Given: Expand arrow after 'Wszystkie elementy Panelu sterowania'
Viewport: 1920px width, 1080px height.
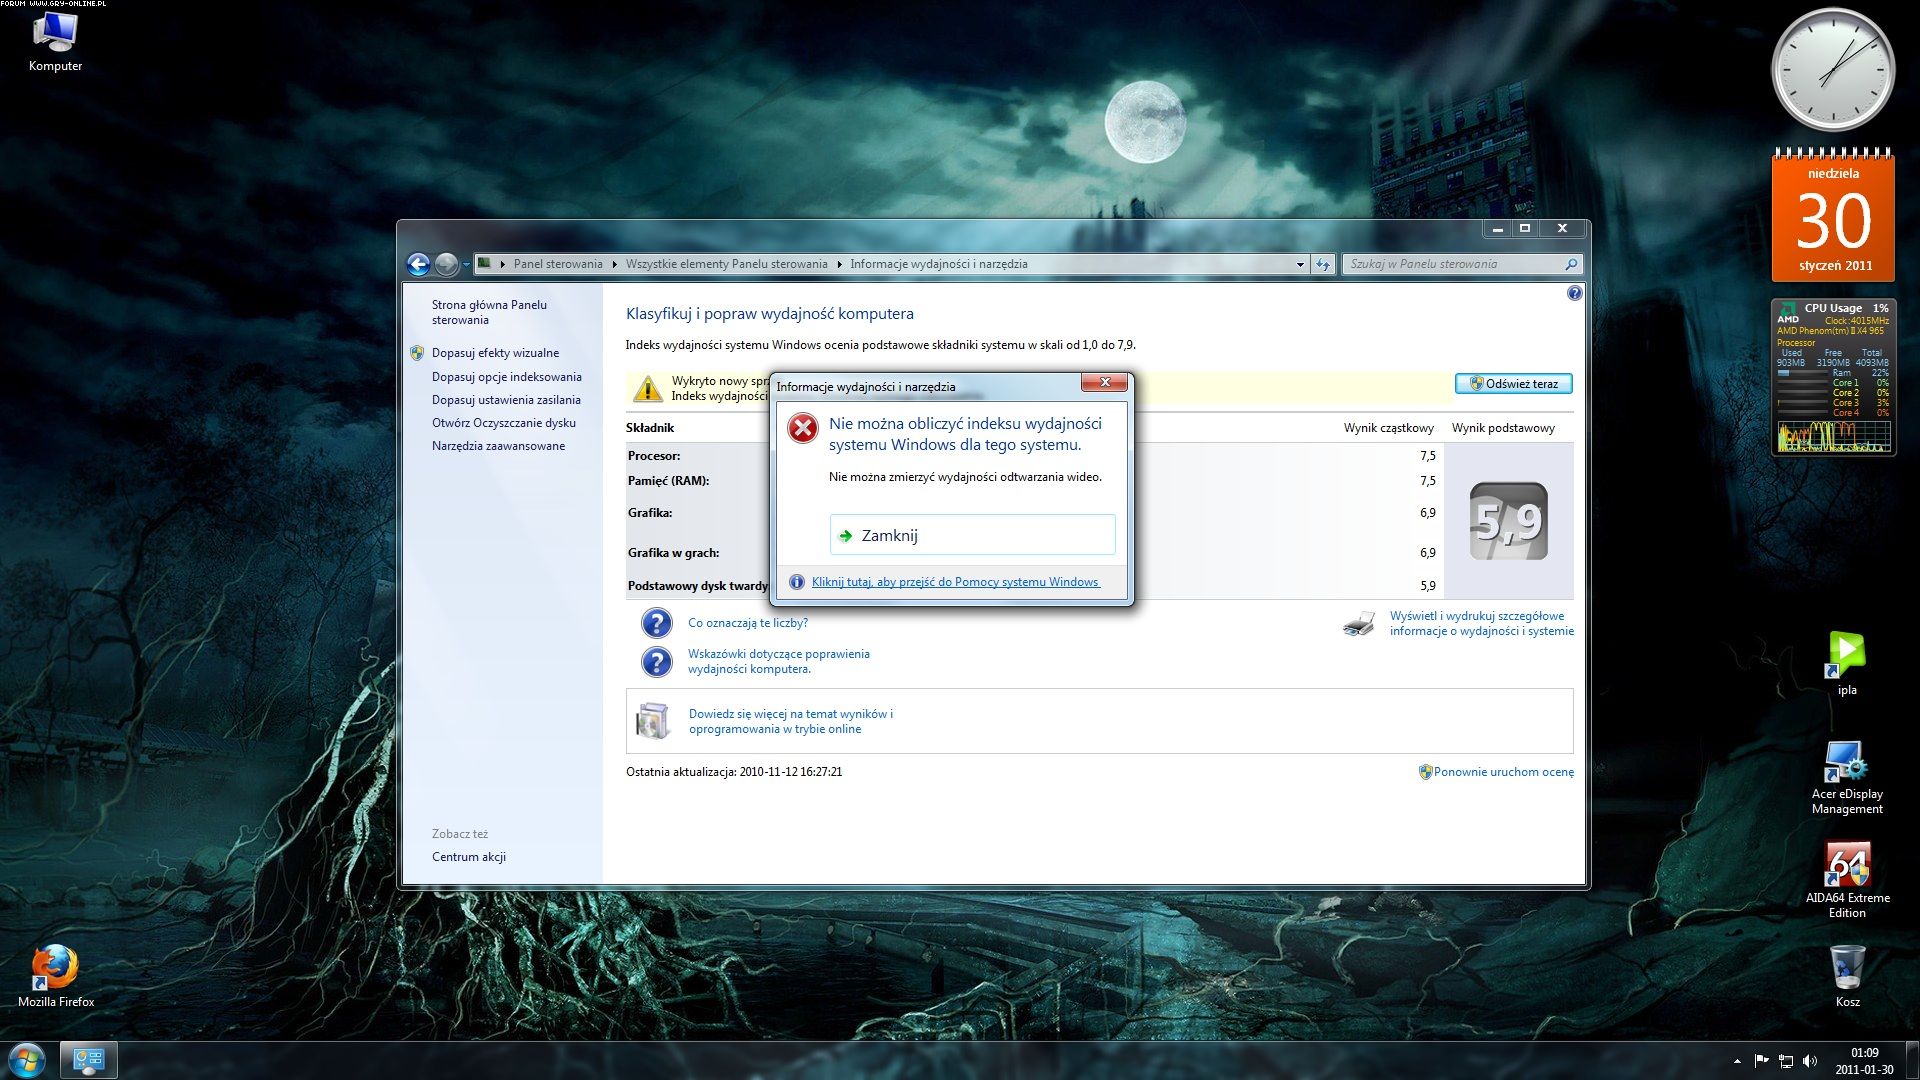Looking at the screenshot, I should [x=839, y=264].
